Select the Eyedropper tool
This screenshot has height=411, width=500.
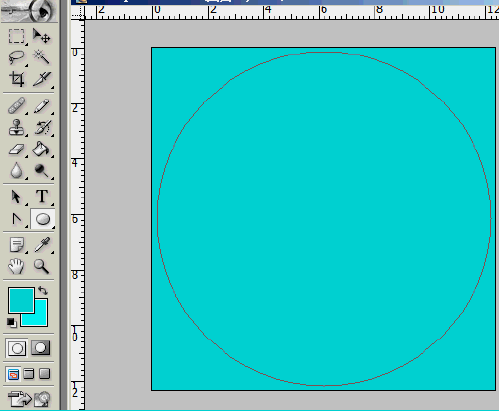tap(42, 245)
